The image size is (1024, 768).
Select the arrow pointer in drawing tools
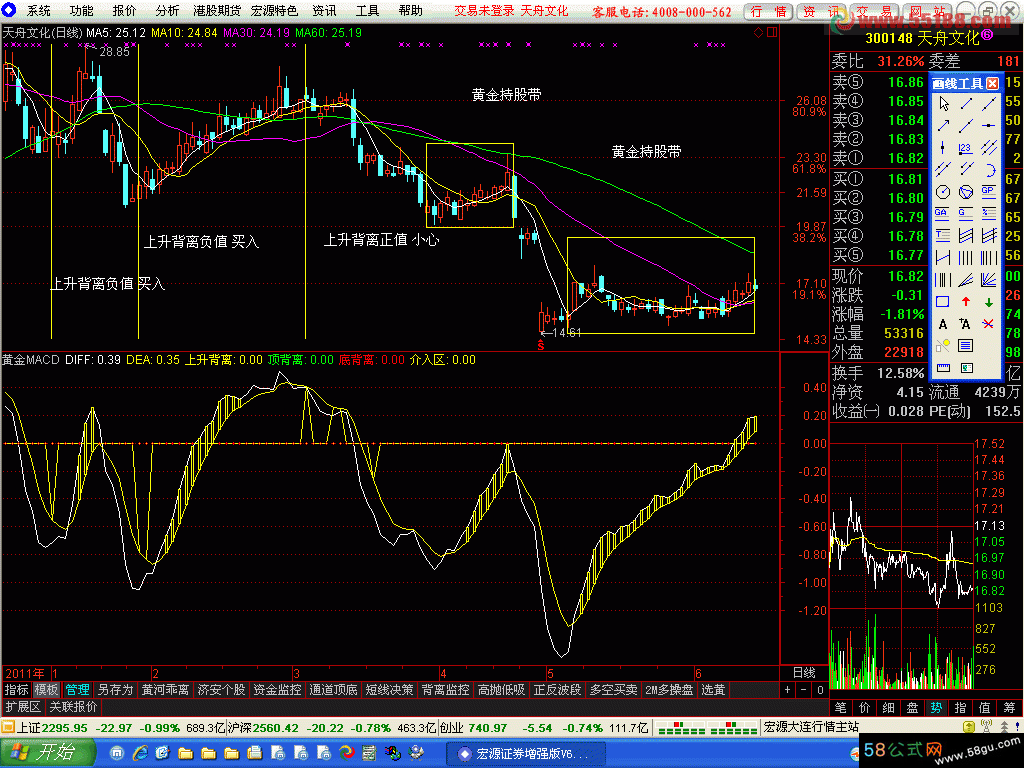click(942, 103)
